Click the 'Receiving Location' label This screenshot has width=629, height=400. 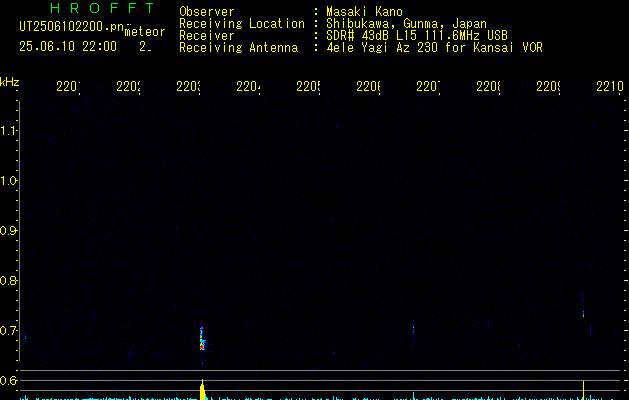tap(242, 24)
